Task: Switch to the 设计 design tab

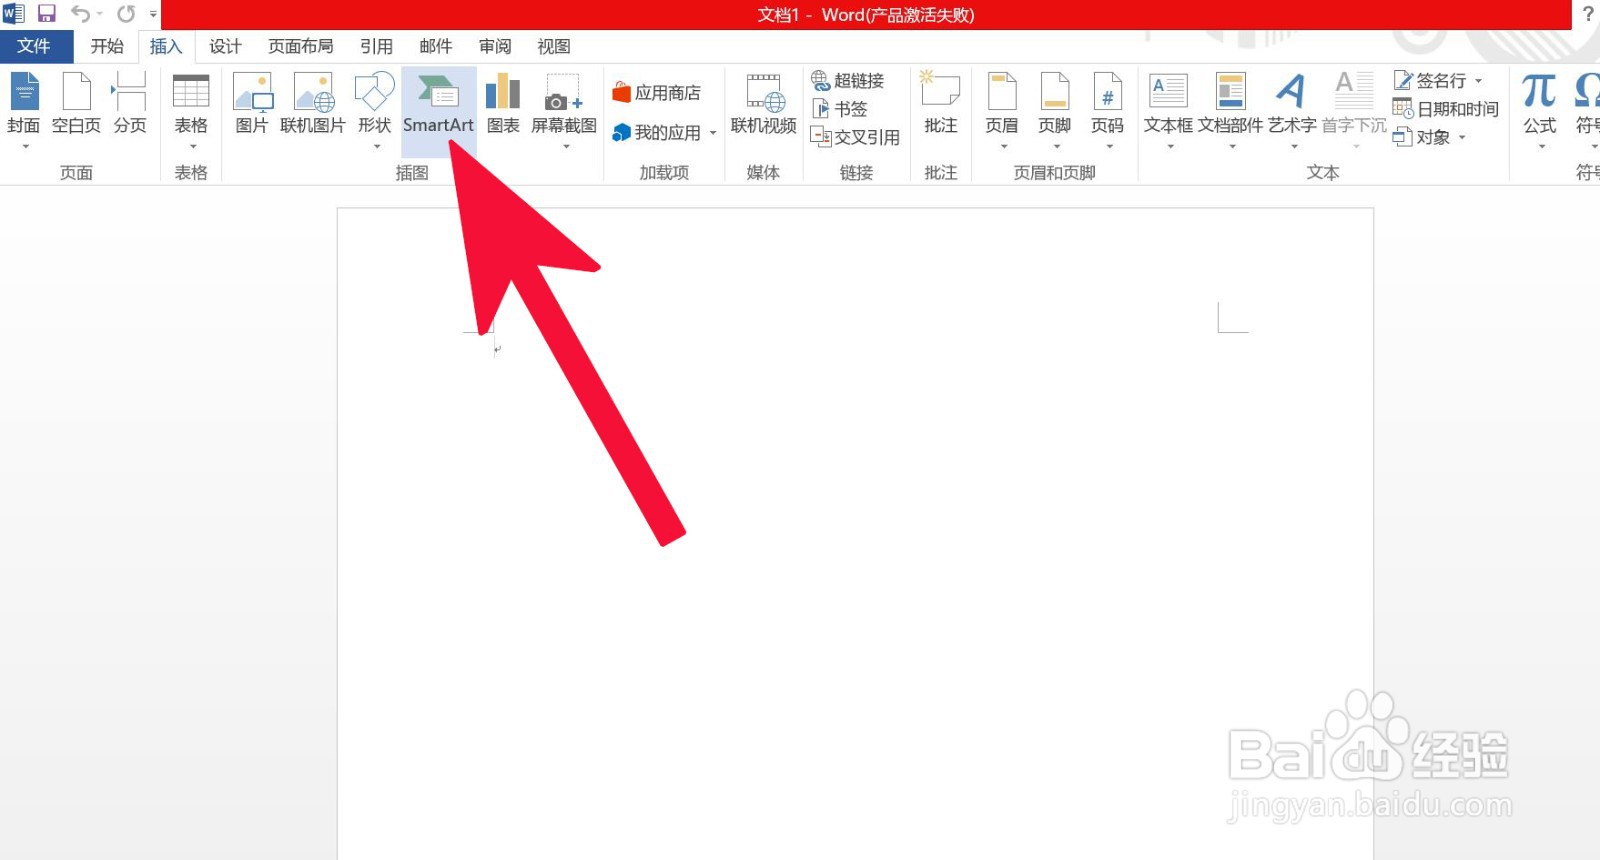Action: click(225, 46)
